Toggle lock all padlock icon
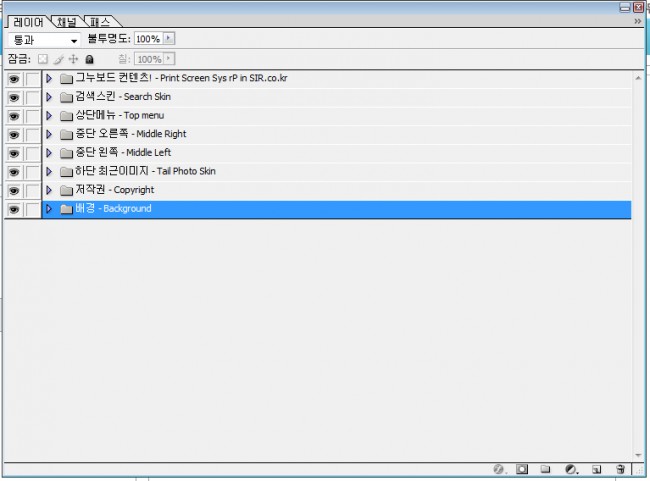This screenshot has width=650, height=481. click(89, 59)
